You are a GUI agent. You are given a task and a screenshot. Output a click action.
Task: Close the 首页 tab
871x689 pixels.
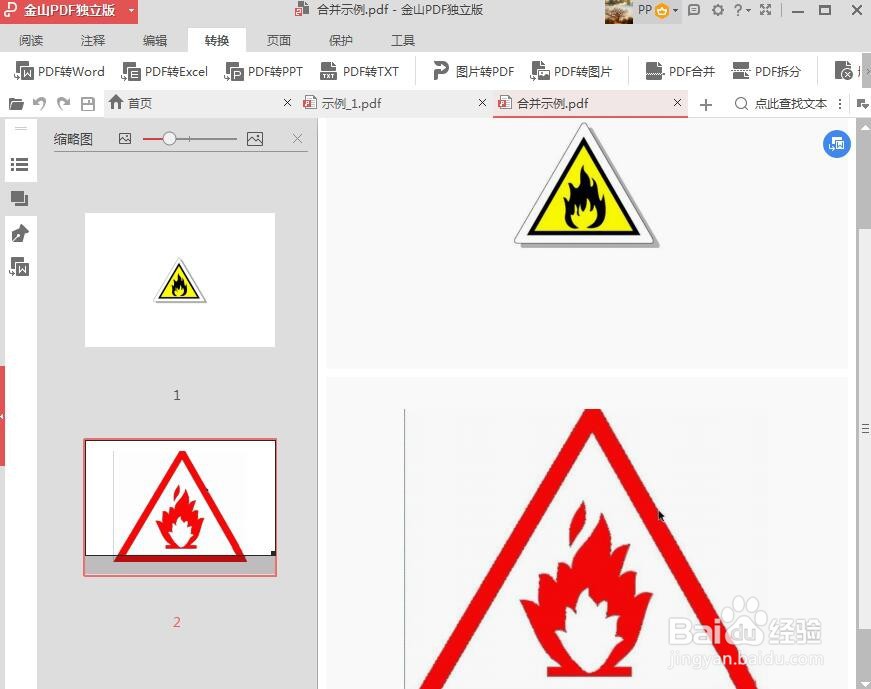(287, 103)
